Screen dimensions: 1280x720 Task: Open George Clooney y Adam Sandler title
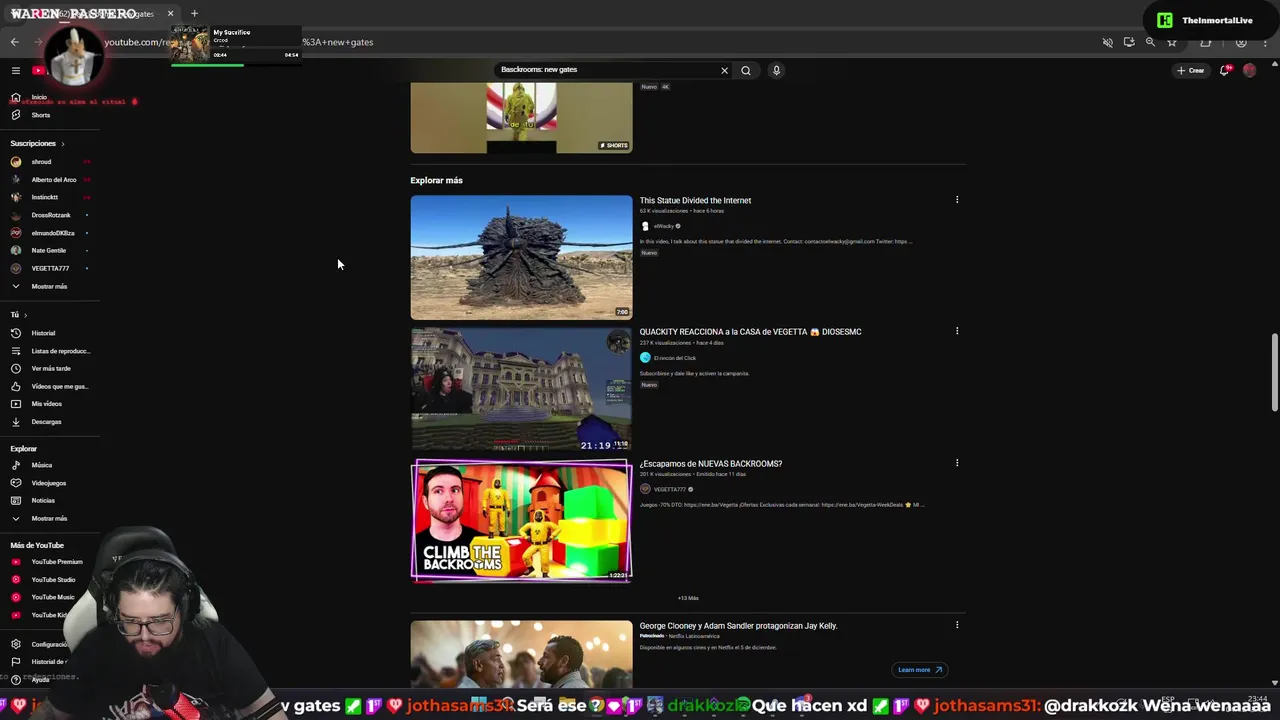coord(738,625)
